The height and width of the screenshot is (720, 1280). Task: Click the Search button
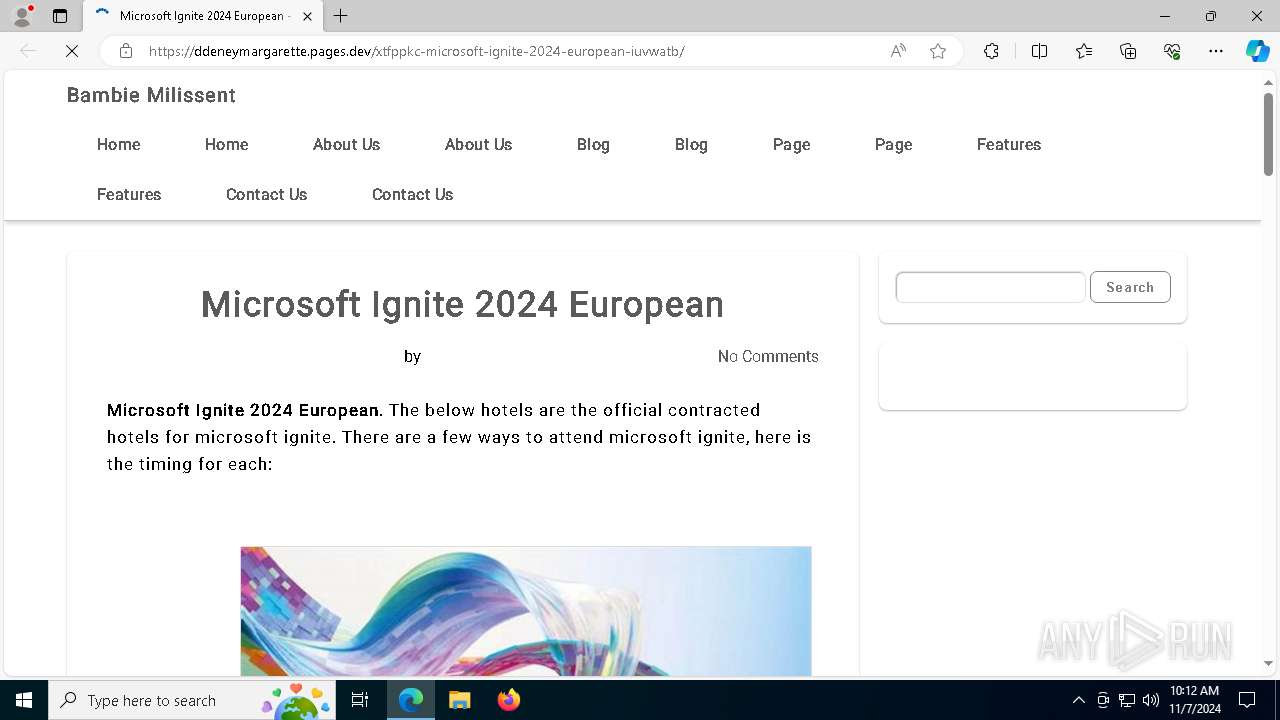(x=1130, y=287)
